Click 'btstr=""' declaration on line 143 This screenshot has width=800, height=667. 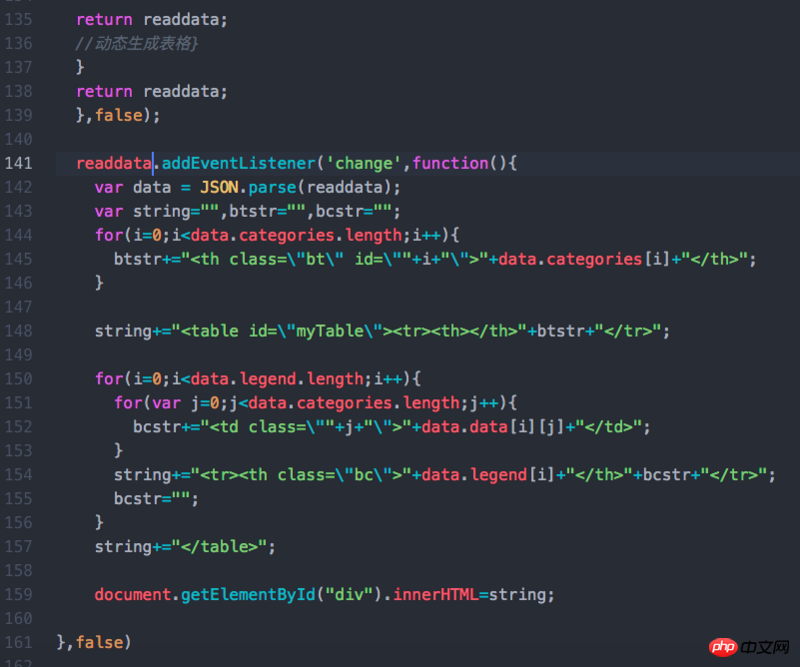pos(267,211)
